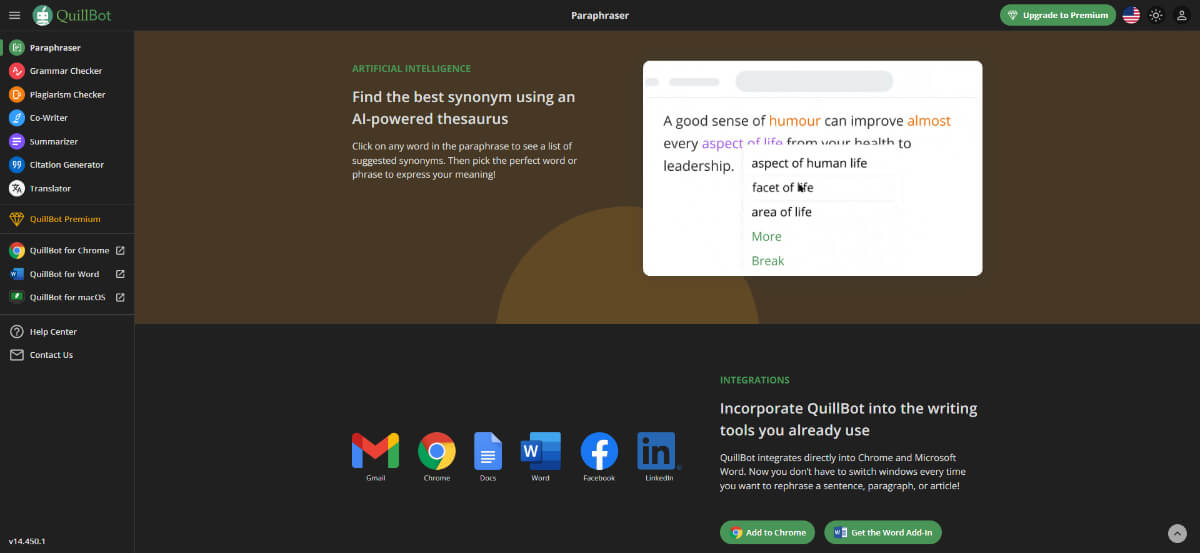Open Summarizer tool
The width and height of the screenshot is (1200, 553).
pyautogui.click(x=67, y=141)
